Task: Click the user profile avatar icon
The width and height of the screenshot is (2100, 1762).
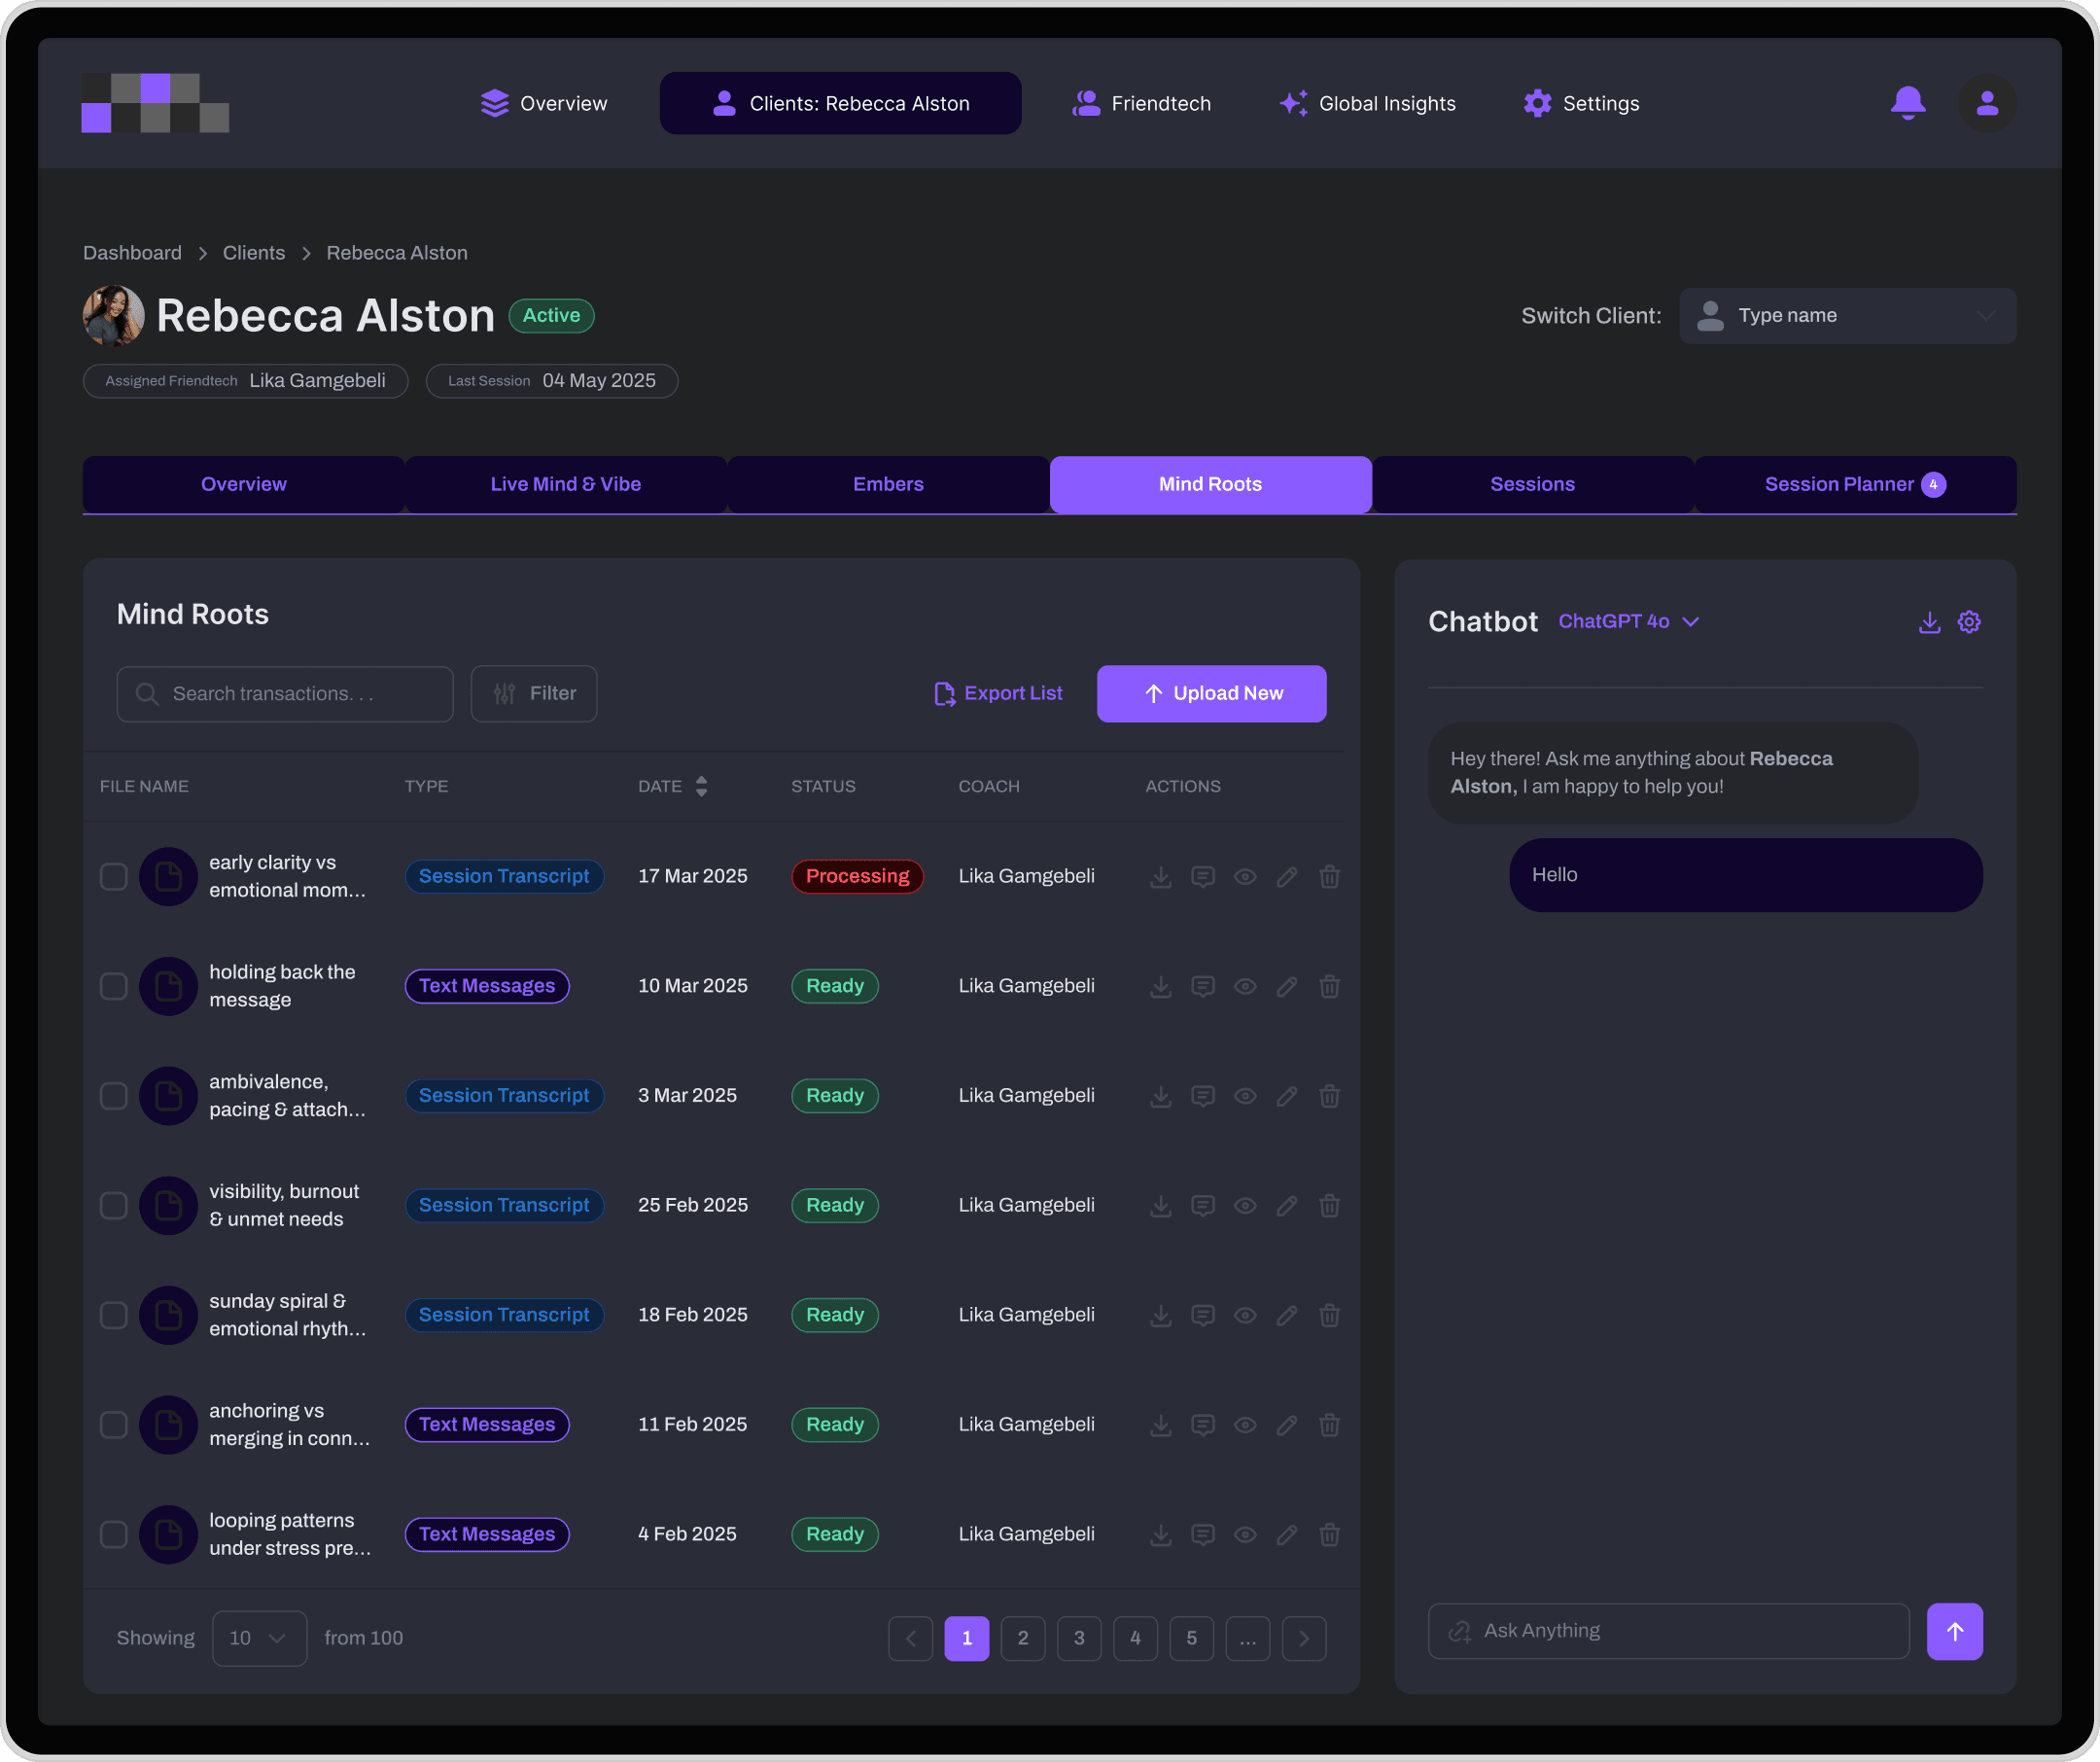Action: point(1986,103)
